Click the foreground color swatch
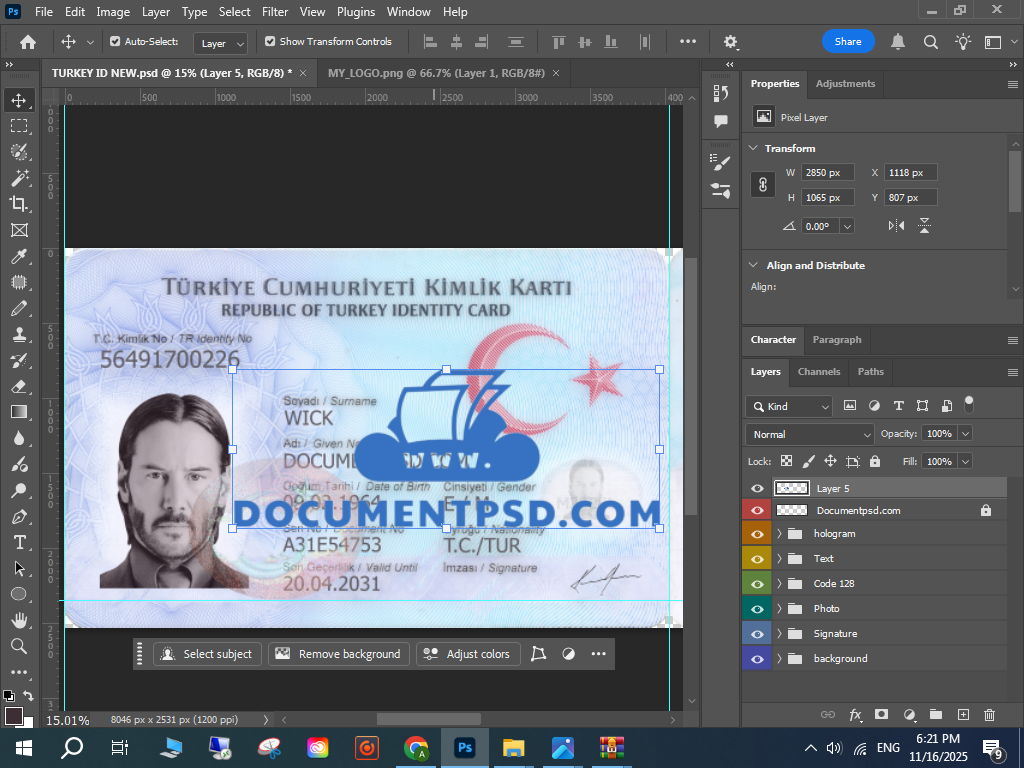 14,715
